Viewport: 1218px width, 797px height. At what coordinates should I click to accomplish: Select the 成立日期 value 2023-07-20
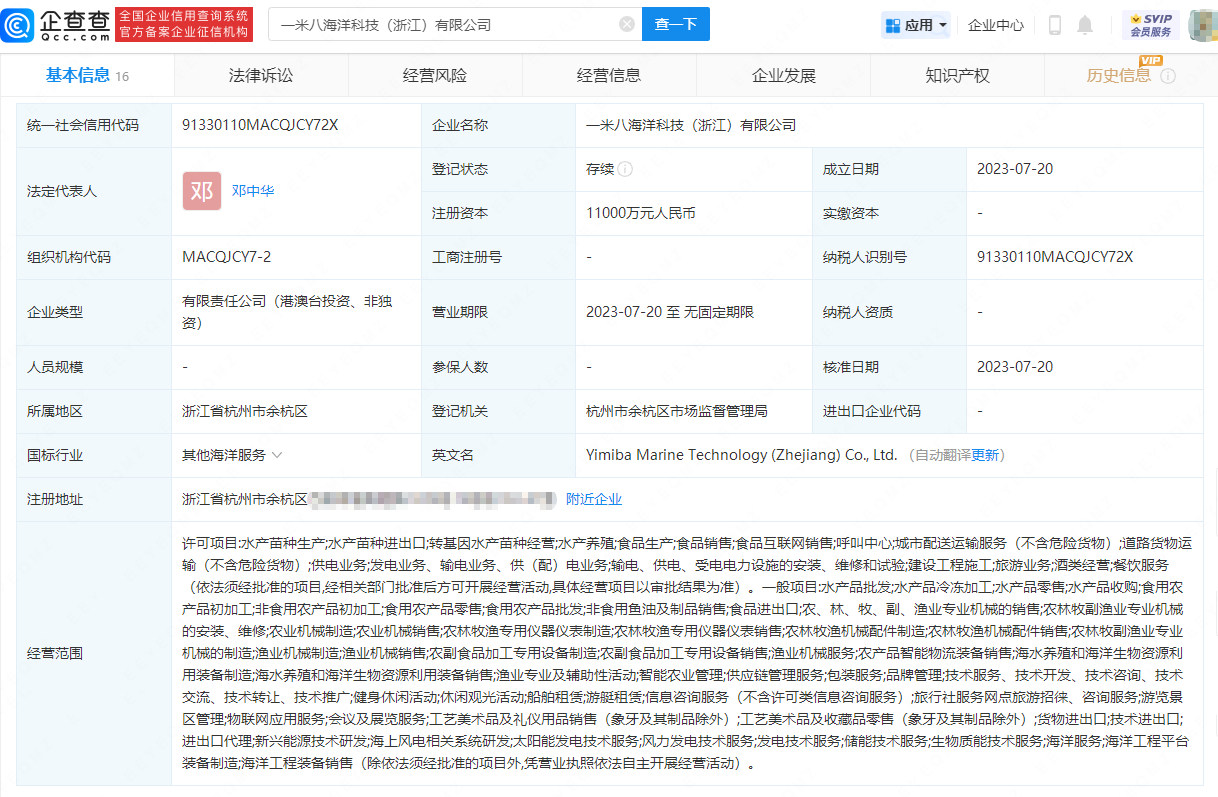[1015, 169]
